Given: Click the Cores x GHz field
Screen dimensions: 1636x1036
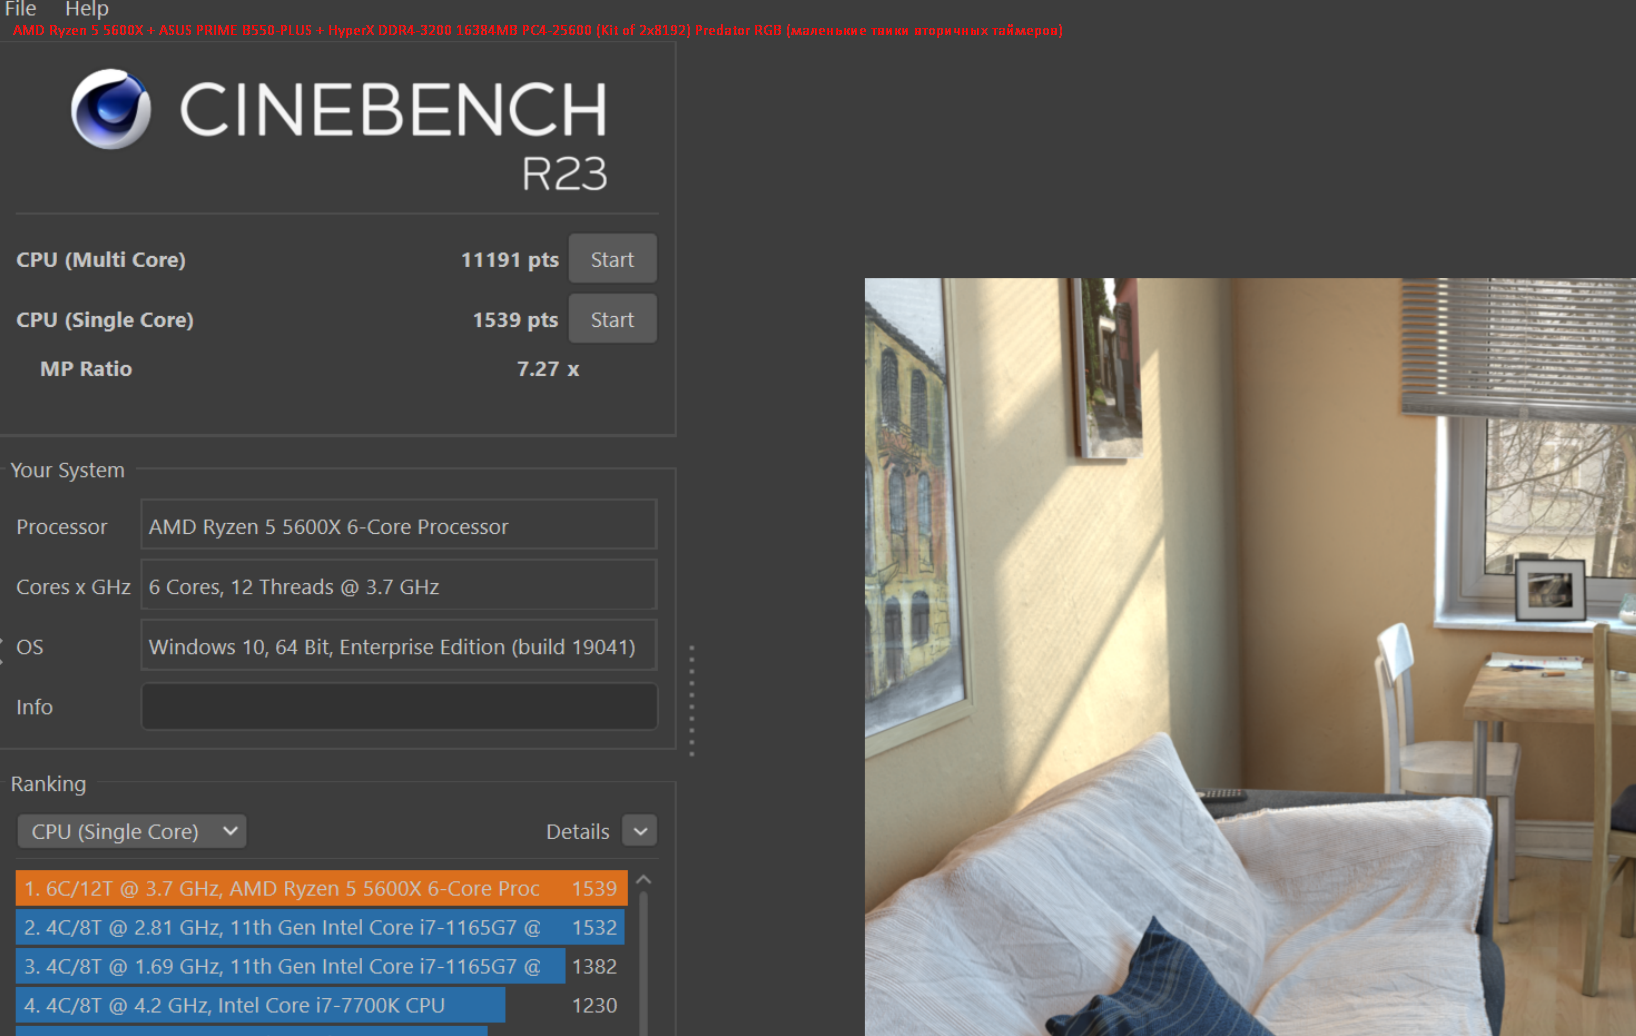Looking at the screenshot, I should pos(399,585).
